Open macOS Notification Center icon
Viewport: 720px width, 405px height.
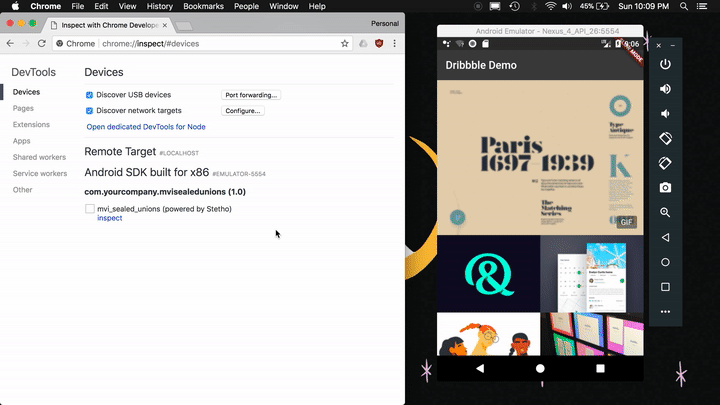[x=702, y=6]
